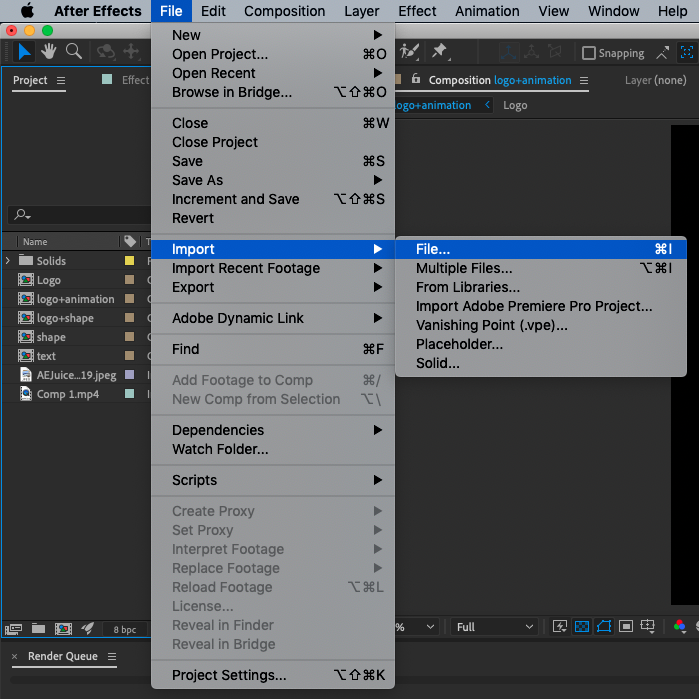Viewport: 699px width, 699px height.
Task: Click the new folder icon in Project panel
Action: [x=38, y=628]
